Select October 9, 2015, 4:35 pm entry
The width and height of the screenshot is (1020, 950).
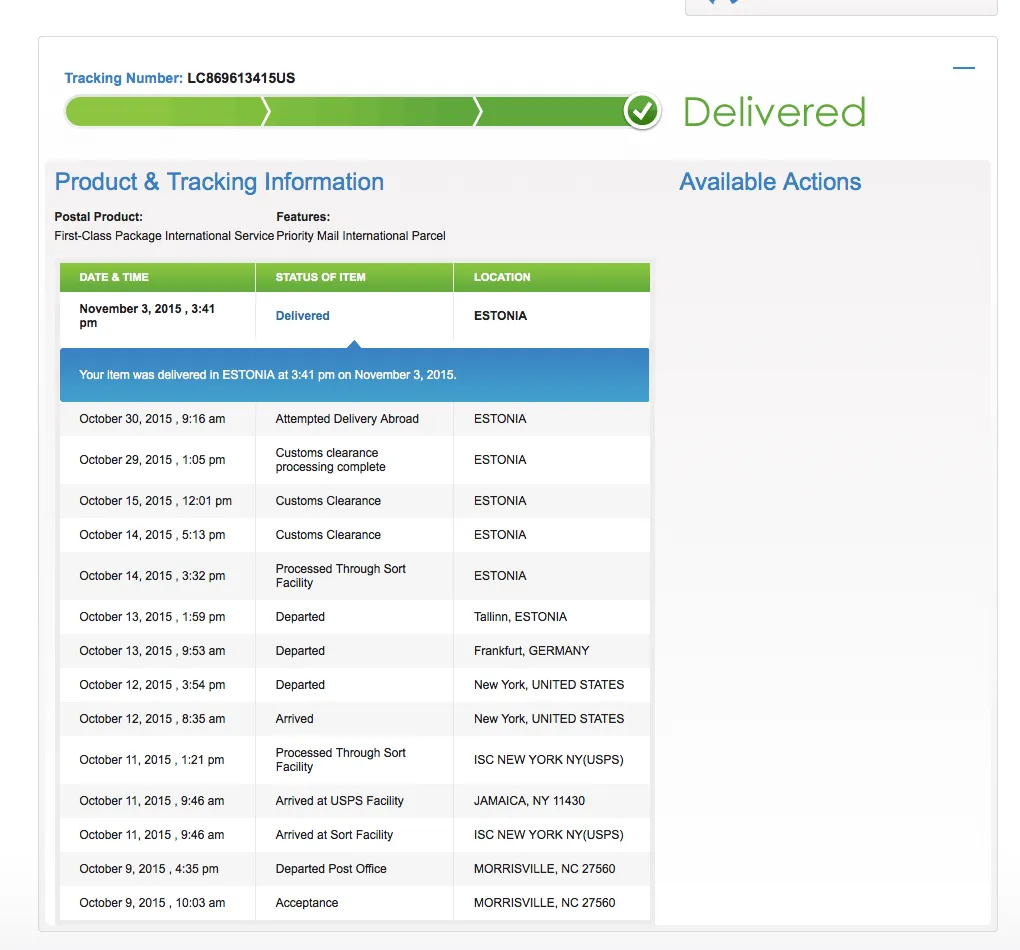(148, 869)
